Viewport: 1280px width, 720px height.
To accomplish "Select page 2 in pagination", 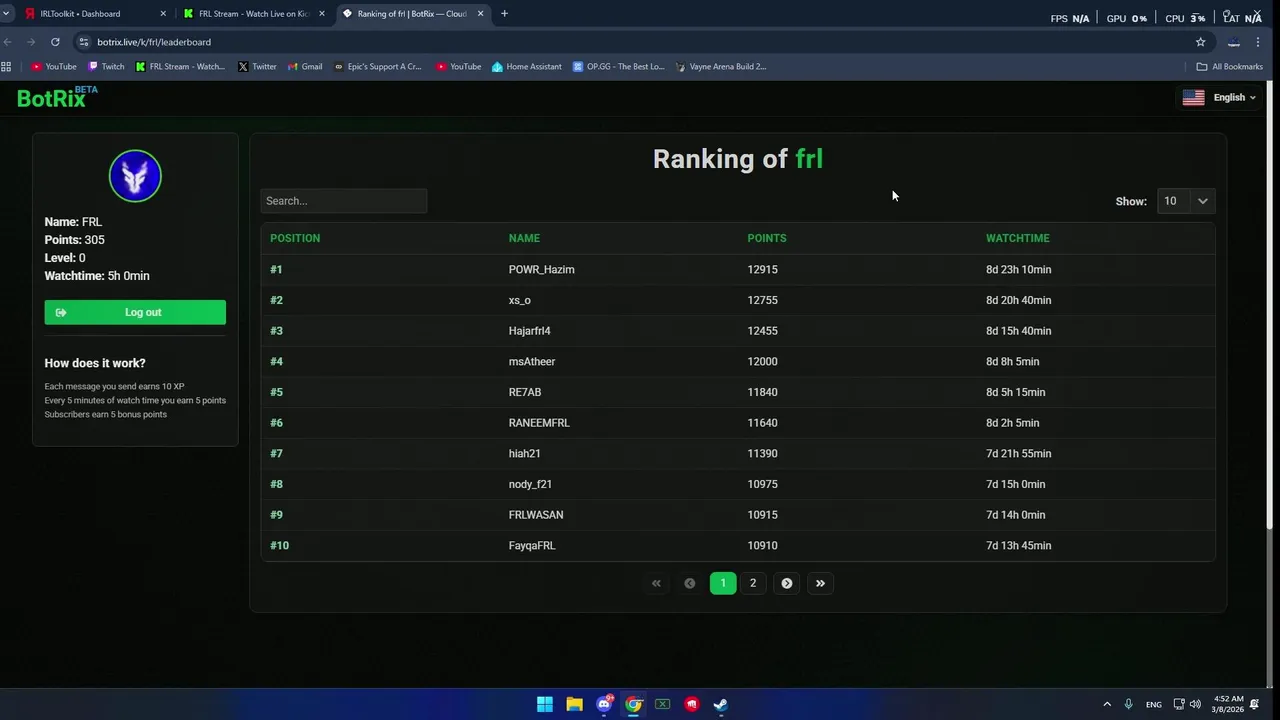I will (753, 583).
